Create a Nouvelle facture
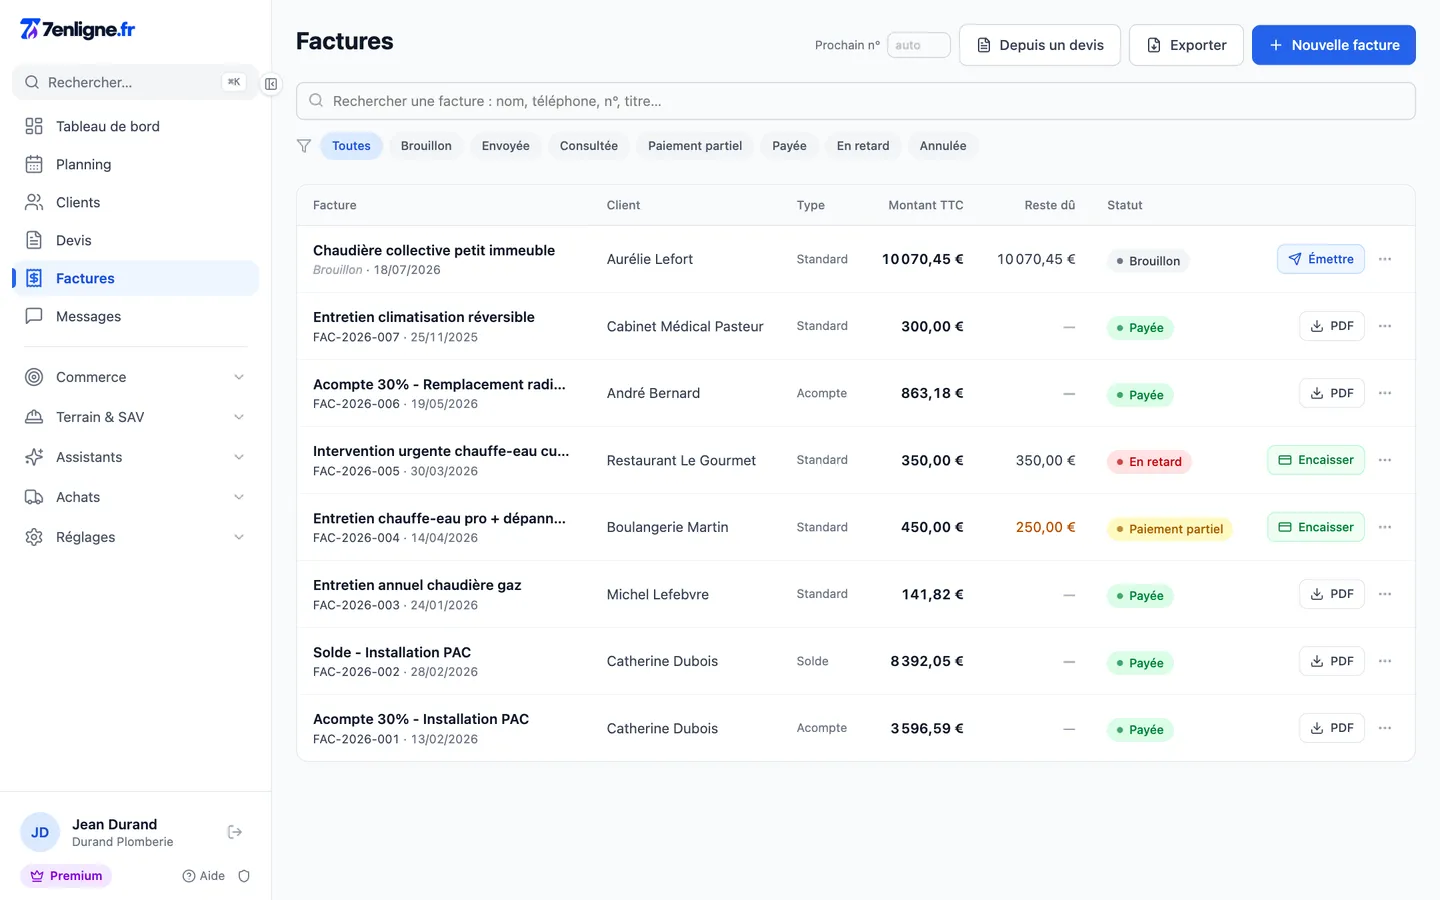 1334,45
